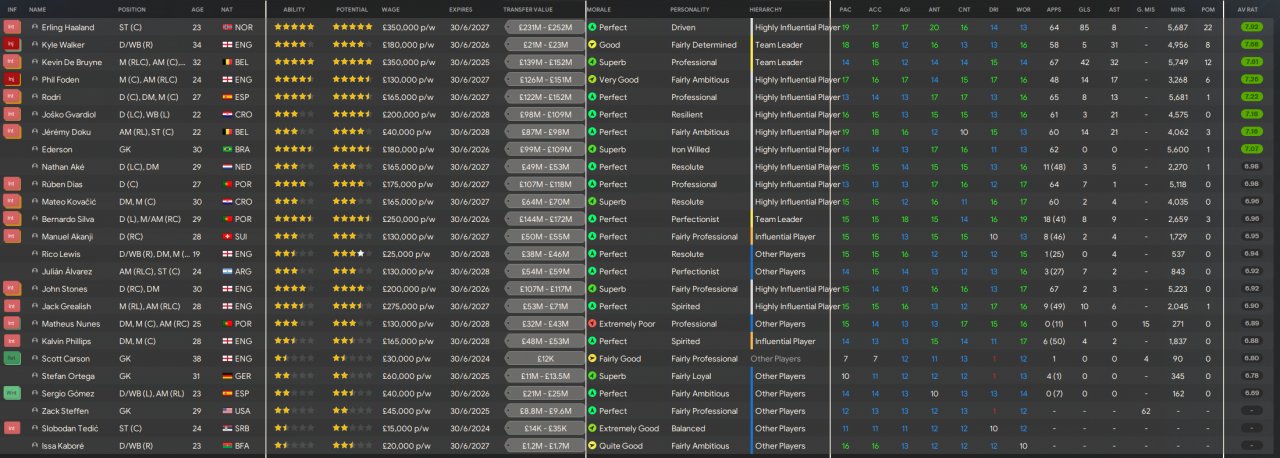Click the Norway flag for Erling Haaland
The height and width of the screenshot is (458, 1280).
pyautogui.click(x=226, y=27)
